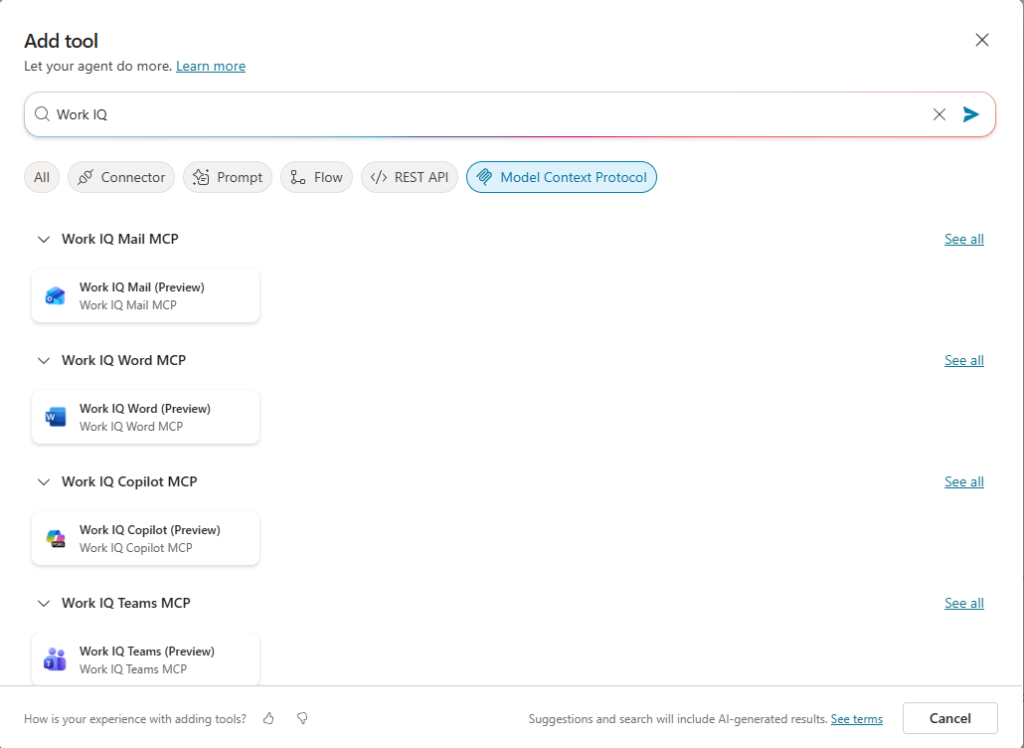Click the Add tool dialog title
Viewport: 1024px width, 748px height.
(61, 41)
